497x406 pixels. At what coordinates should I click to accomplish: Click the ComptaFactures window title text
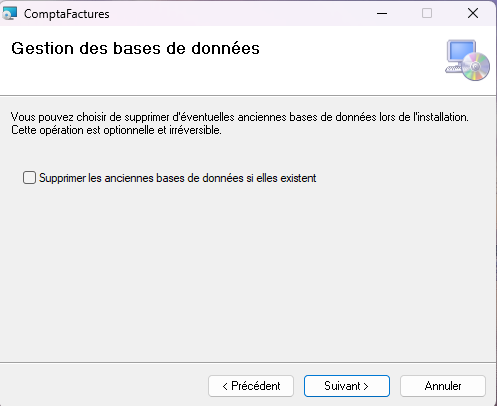(67, 14)
